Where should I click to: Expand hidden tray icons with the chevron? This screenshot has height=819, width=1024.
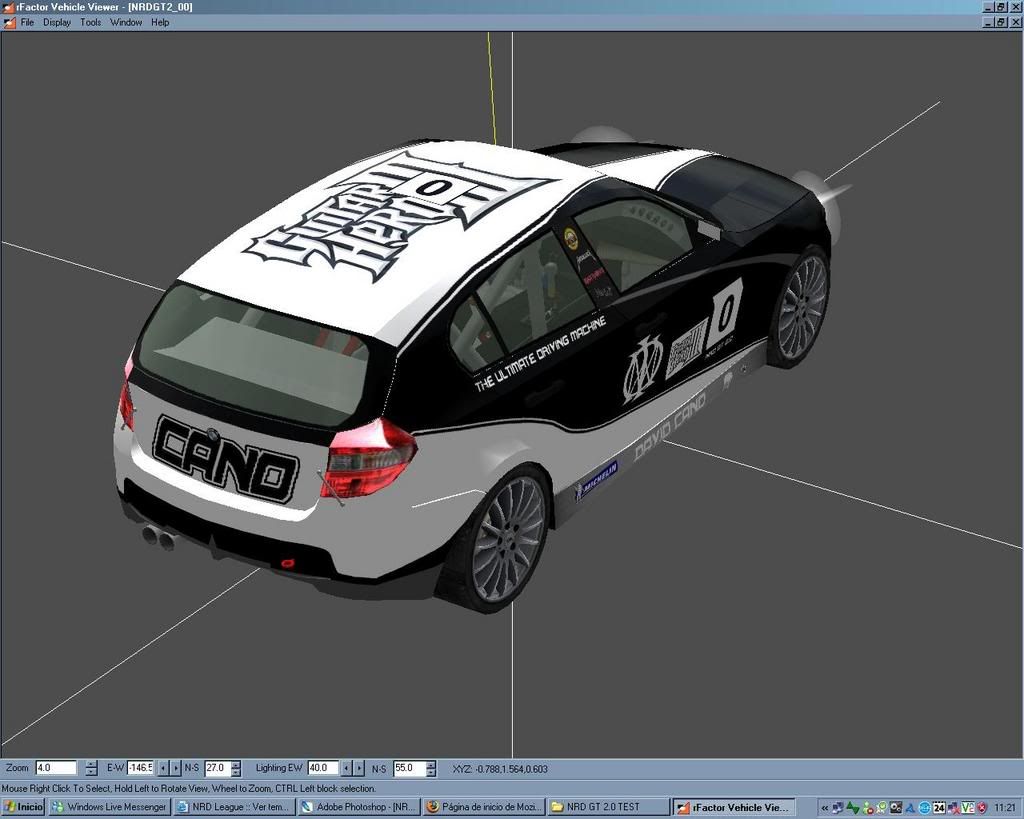pos(824,807)
